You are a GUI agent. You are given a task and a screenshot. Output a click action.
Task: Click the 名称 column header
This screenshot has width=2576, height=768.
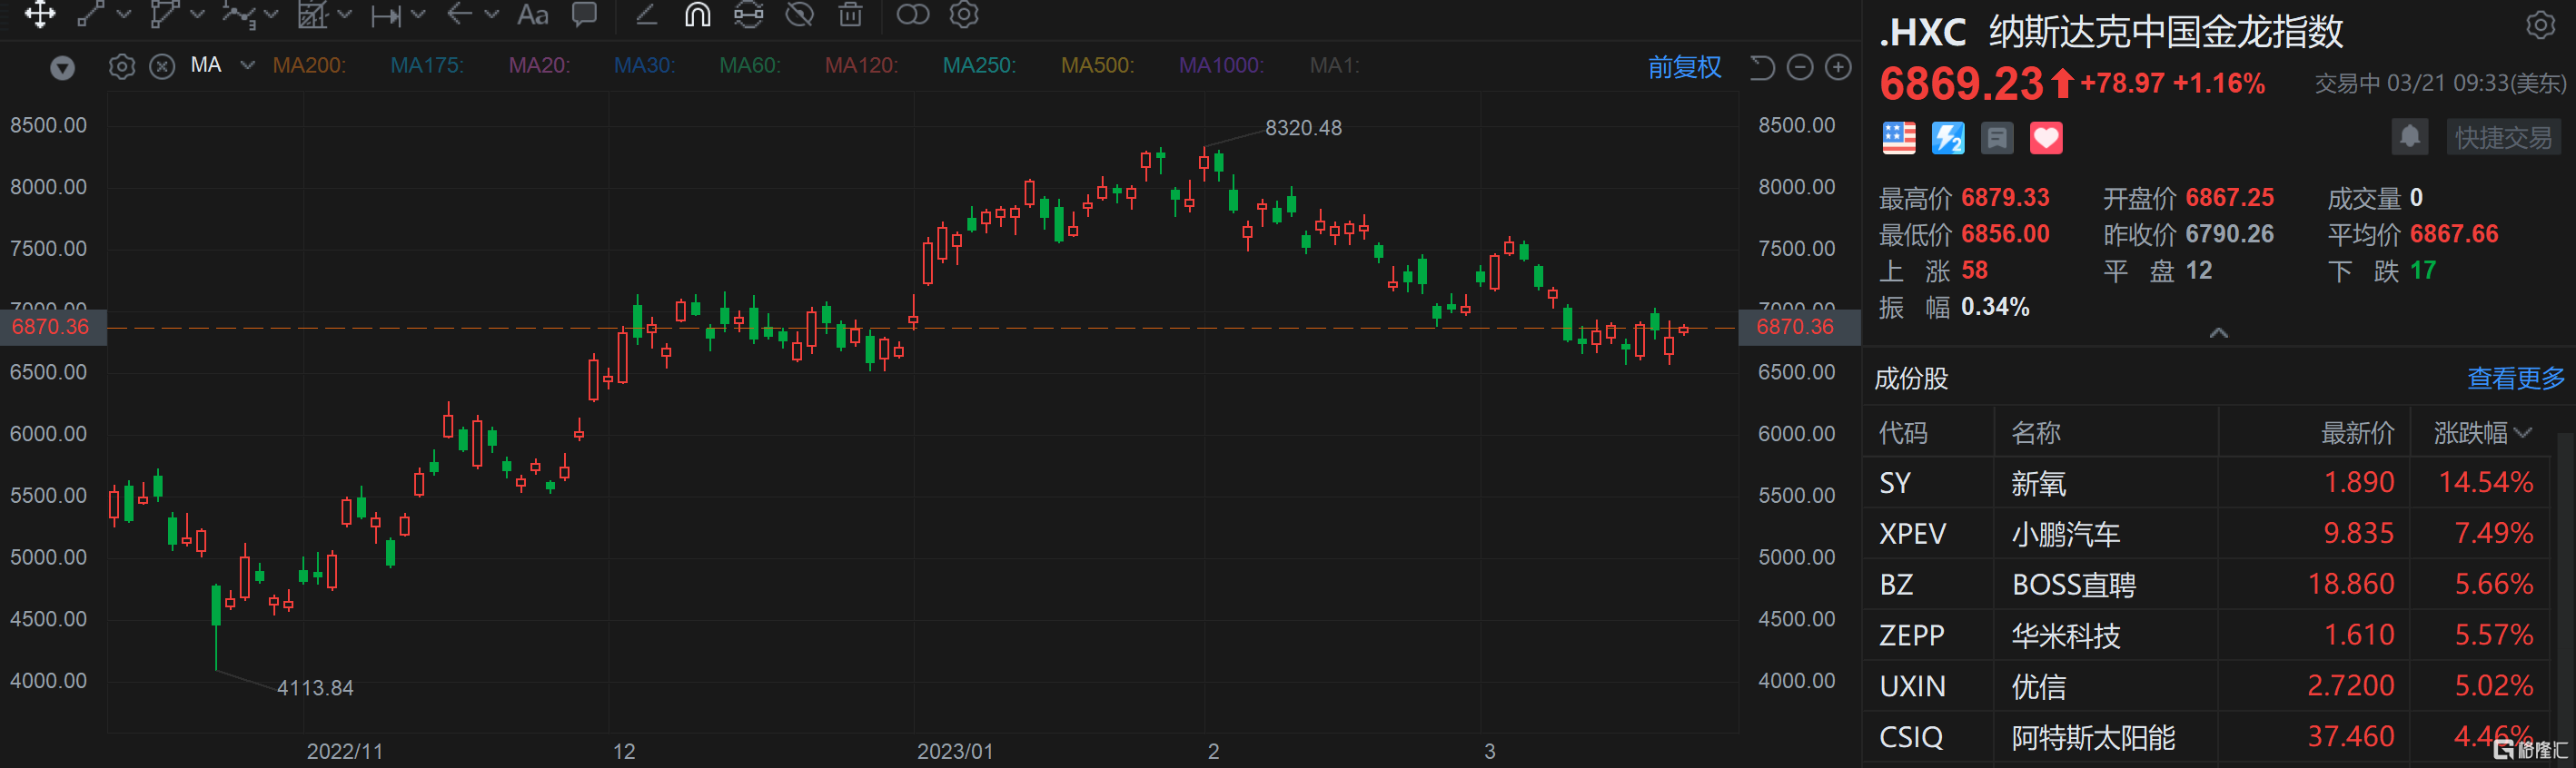coord(2036,433)
